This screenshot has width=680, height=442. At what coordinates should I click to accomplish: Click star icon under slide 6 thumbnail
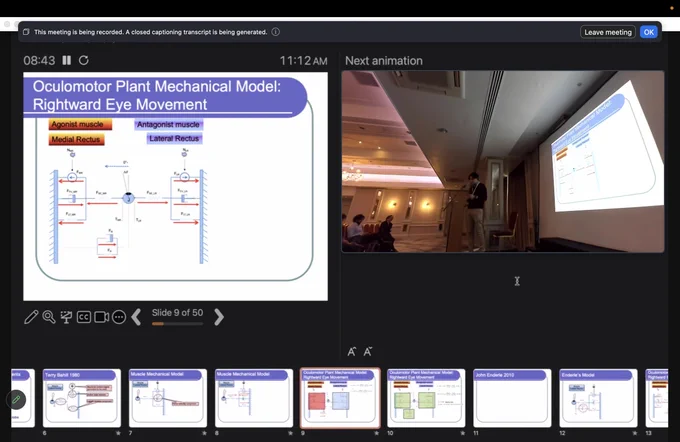(x=118, y=433)
